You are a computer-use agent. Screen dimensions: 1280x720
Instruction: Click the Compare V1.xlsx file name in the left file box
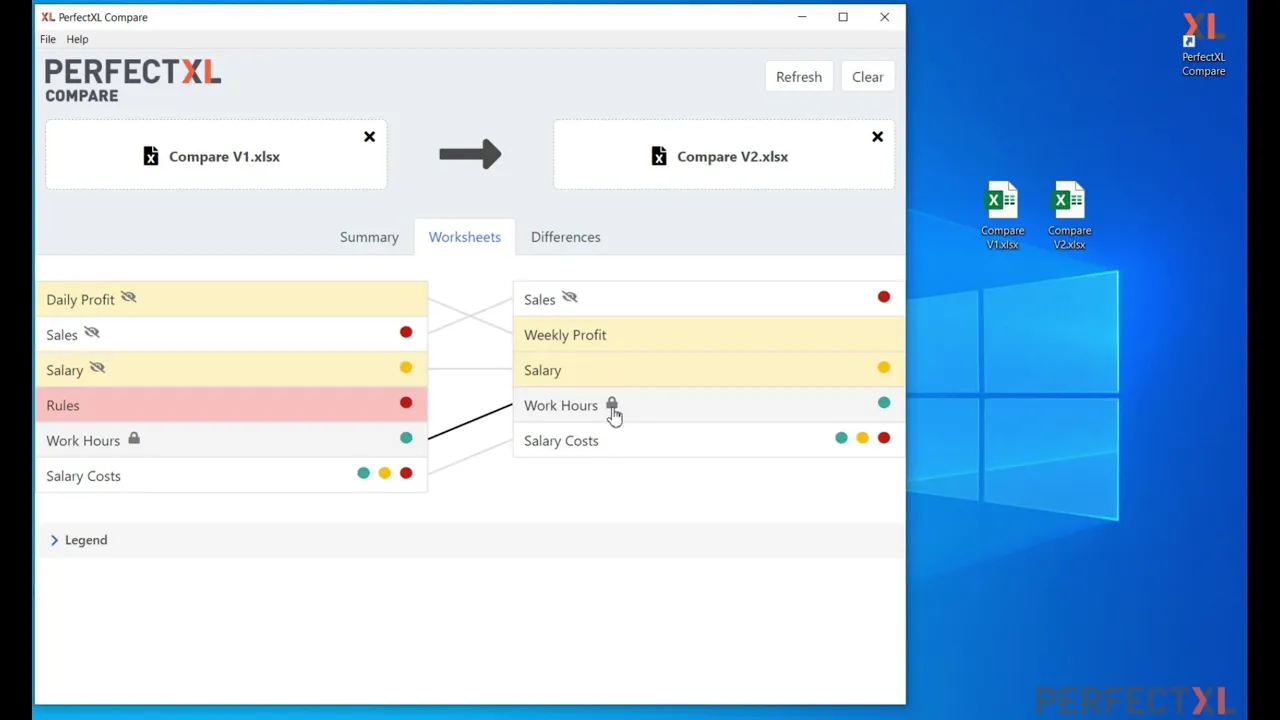coord(224,157)
